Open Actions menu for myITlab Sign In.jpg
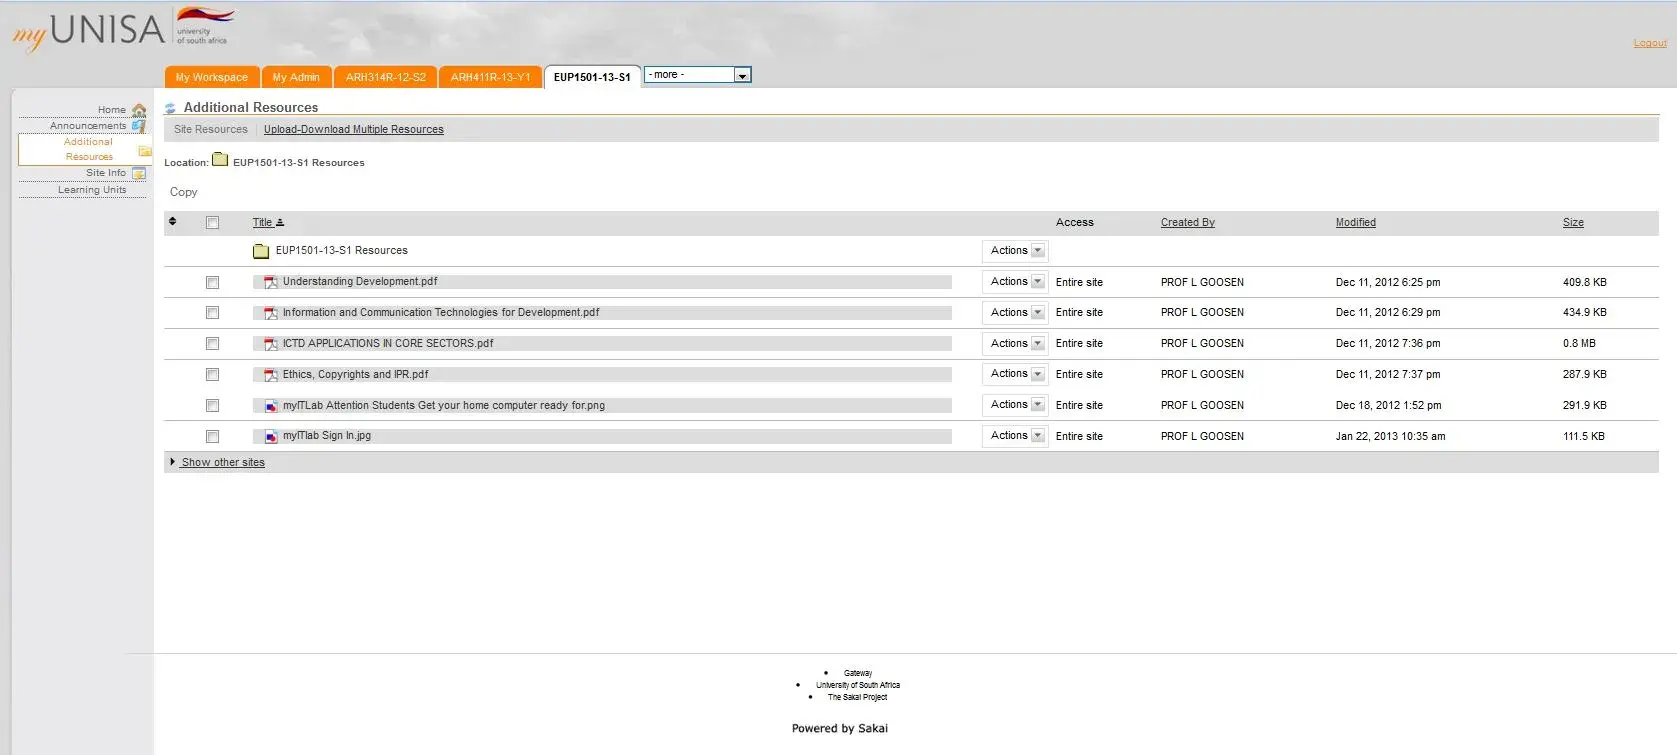Screen dimensions: 1677x755 click(x=1016, y=436)
